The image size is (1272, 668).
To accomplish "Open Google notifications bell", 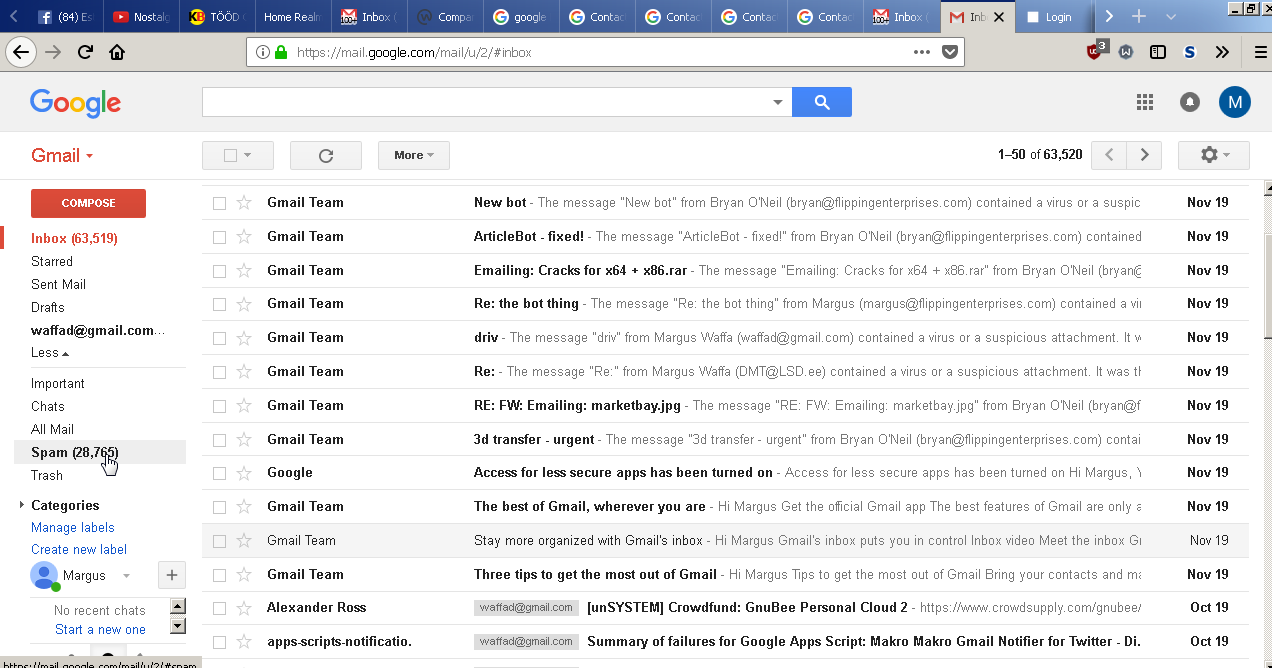I will click(x=1190, y=102).
